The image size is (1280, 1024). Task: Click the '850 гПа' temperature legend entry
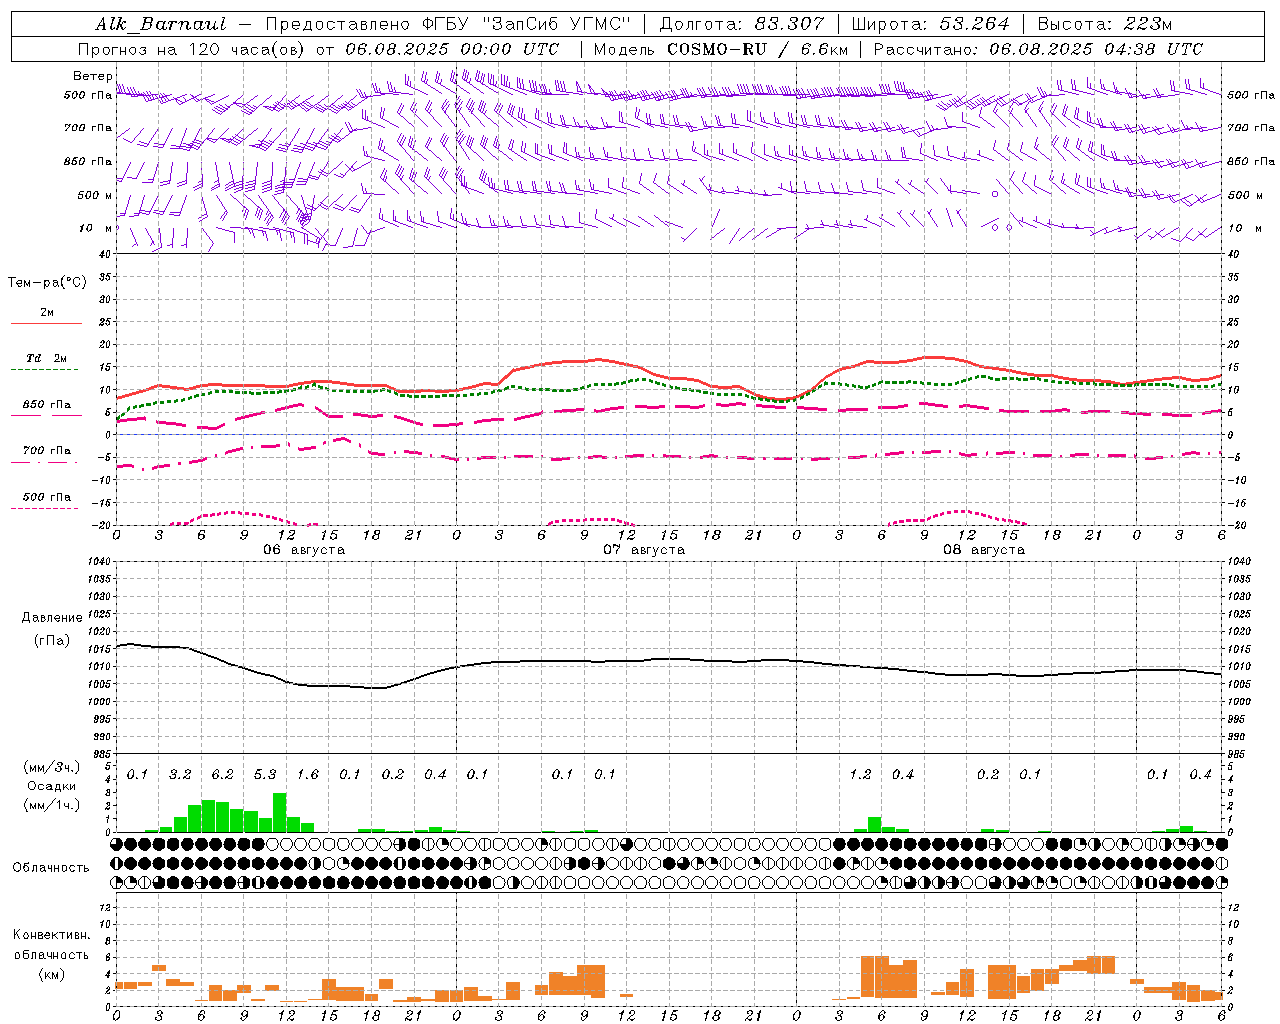click(47, 404)
